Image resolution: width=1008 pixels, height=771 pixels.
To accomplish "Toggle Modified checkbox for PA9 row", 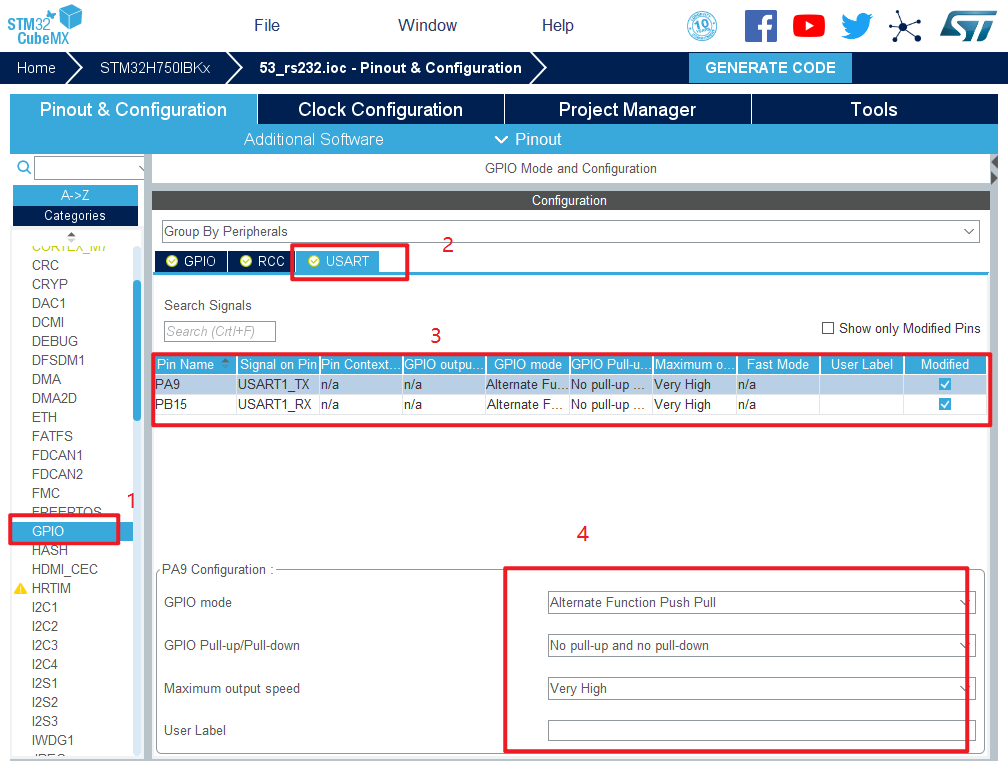I will pos(944,384).
